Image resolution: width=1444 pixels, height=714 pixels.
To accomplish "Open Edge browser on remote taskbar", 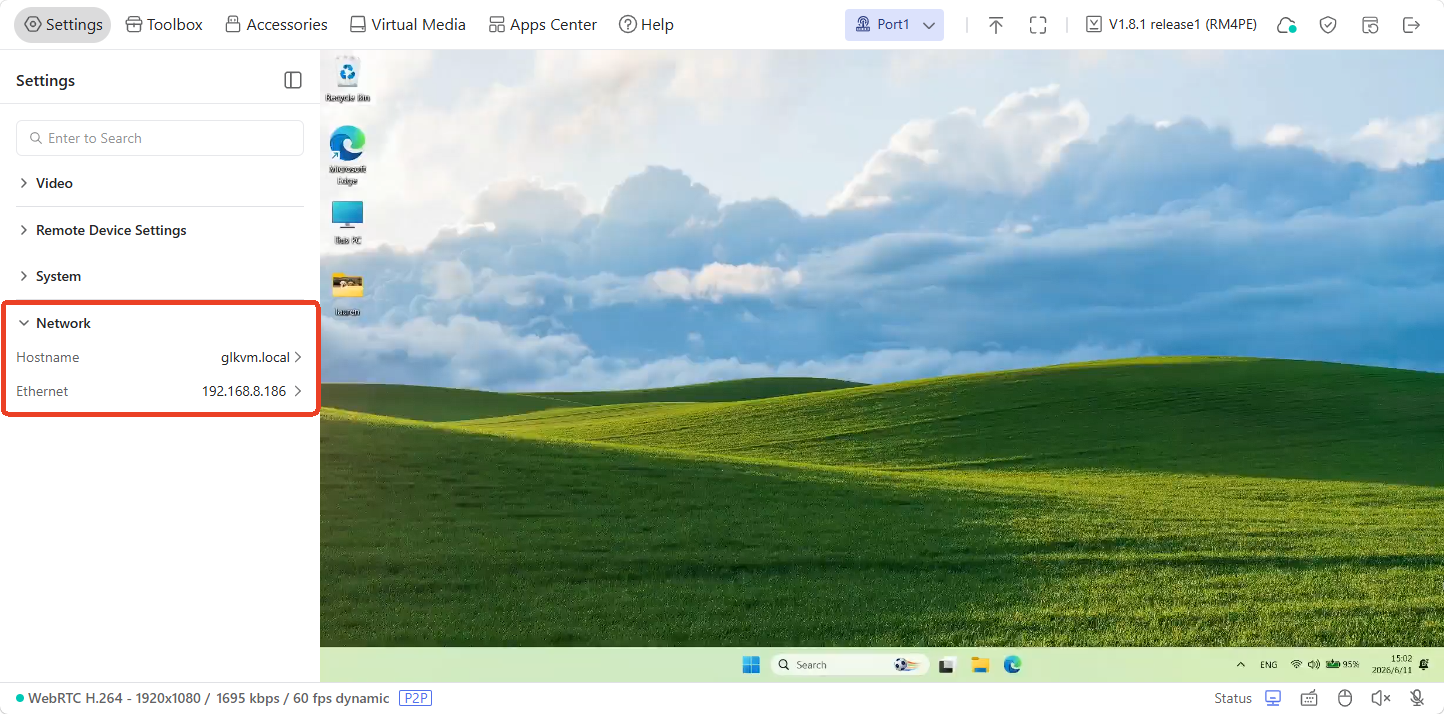I will (1012, 665).
